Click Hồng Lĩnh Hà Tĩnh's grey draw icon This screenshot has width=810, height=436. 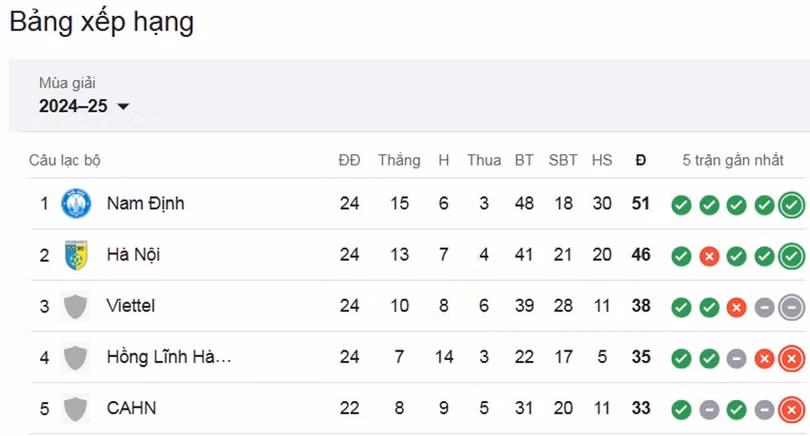click(736, 358)
